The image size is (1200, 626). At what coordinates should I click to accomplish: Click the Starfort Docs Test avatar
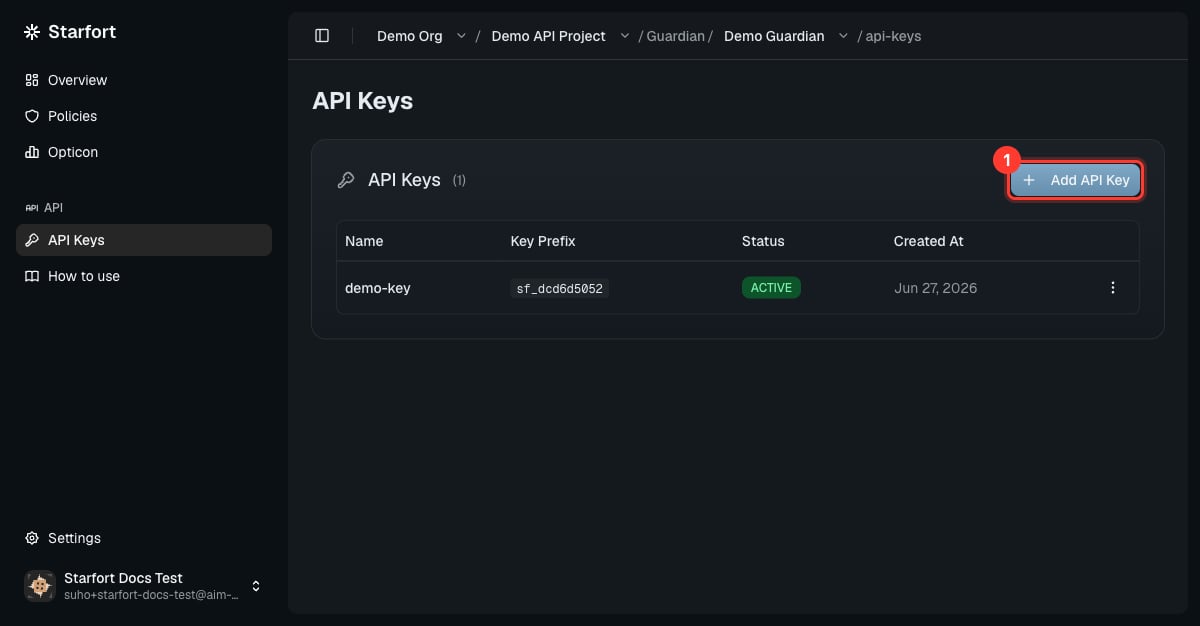pos(40,586)
